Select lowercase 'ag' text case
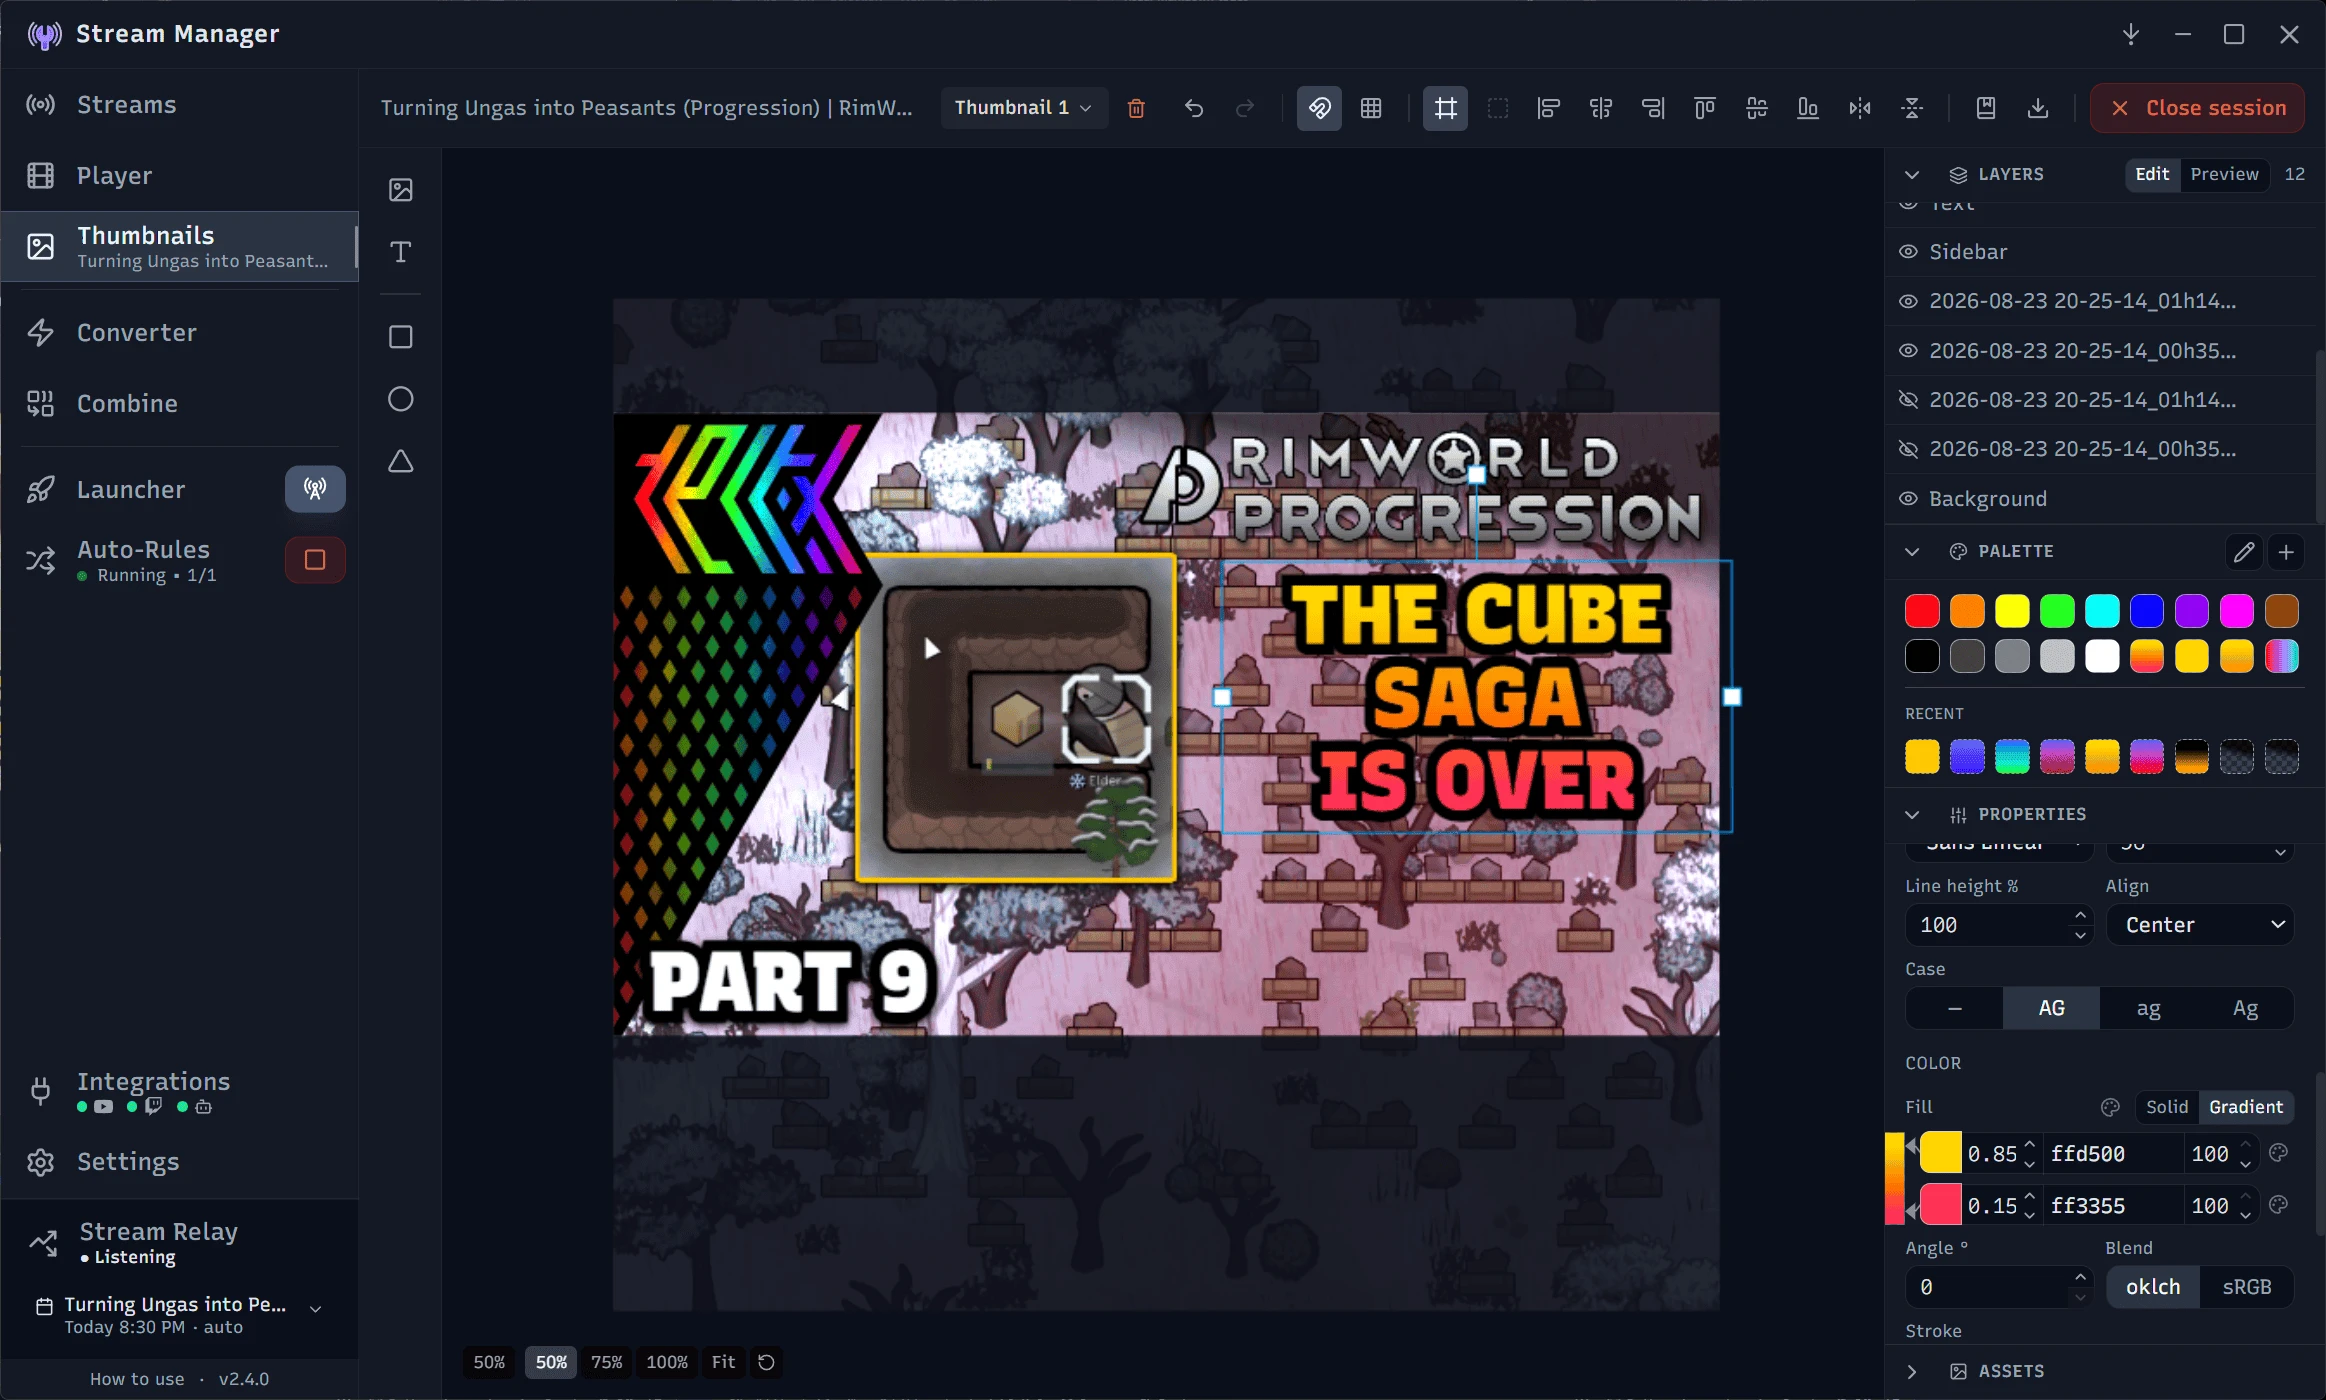The height and width of the screenshot is (1400, 2326). click(2148, 1008)
